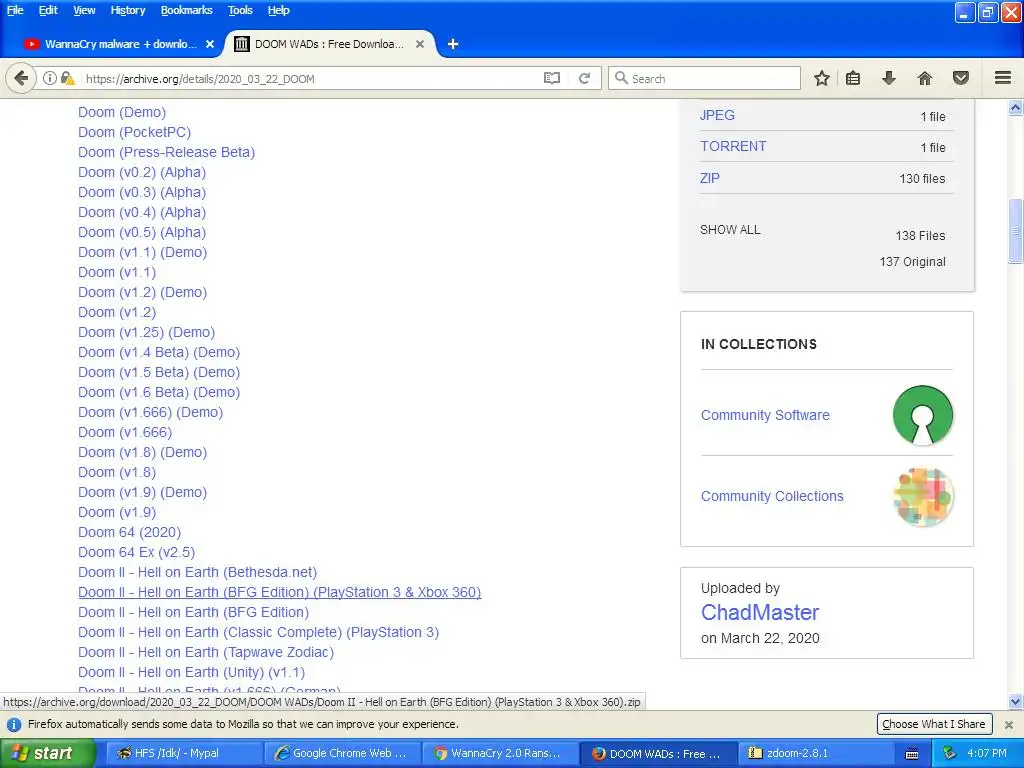Viewport: 1024px width, 768px height.
Task: Close the DOOM WADs tab
Action: tap(420, 44)
